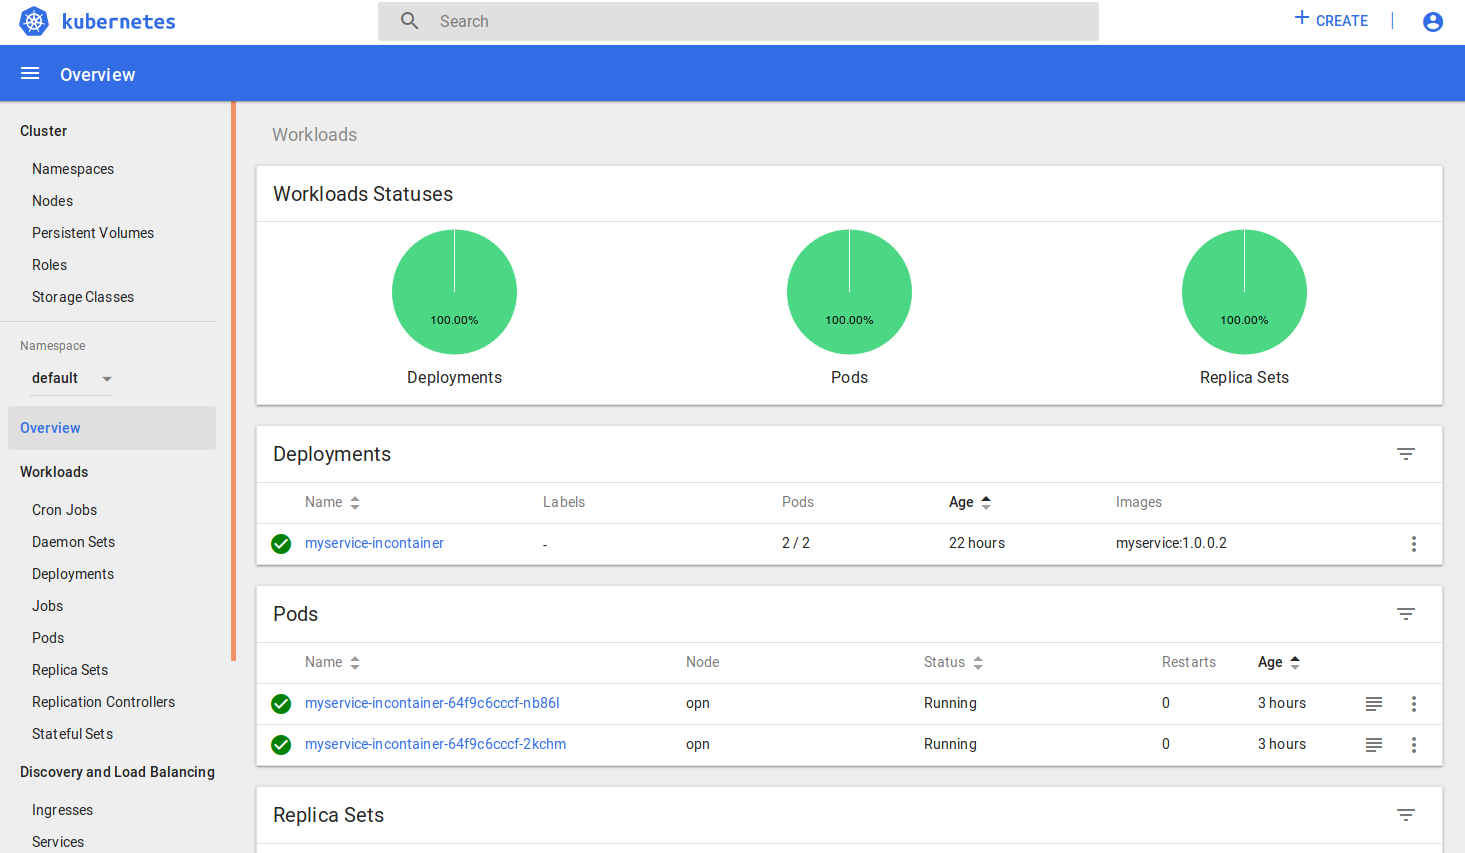This screenshot has width=1465, height=853.
Task: Sort Pods by Status column arrows
Action: pos(978,663)
